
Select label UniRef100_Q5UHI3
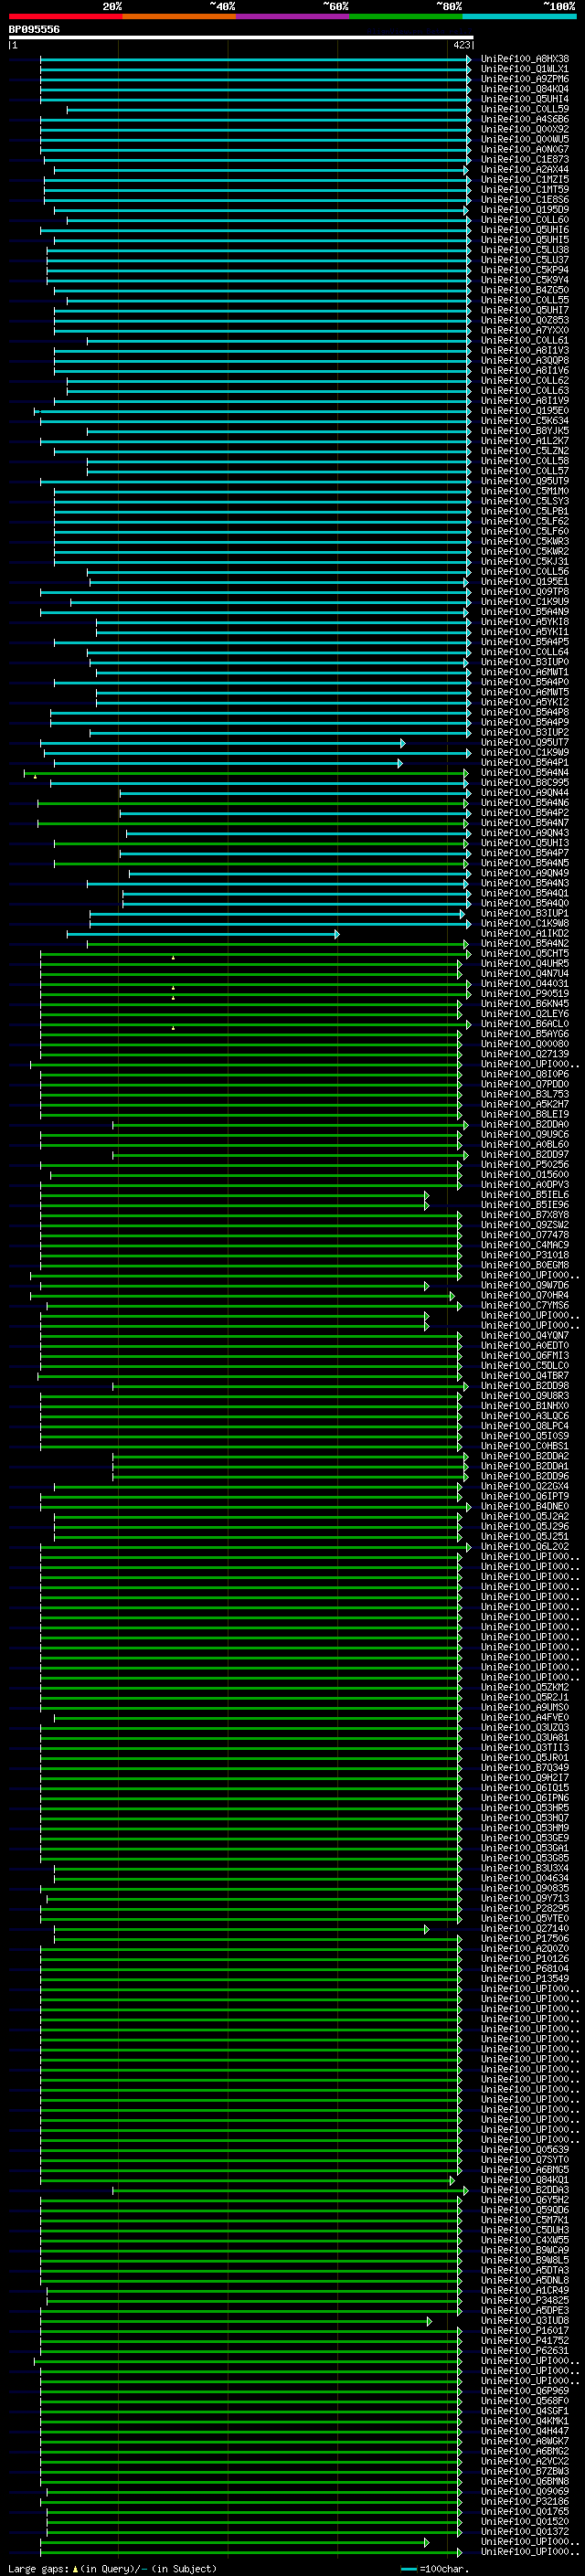[524, 843]
